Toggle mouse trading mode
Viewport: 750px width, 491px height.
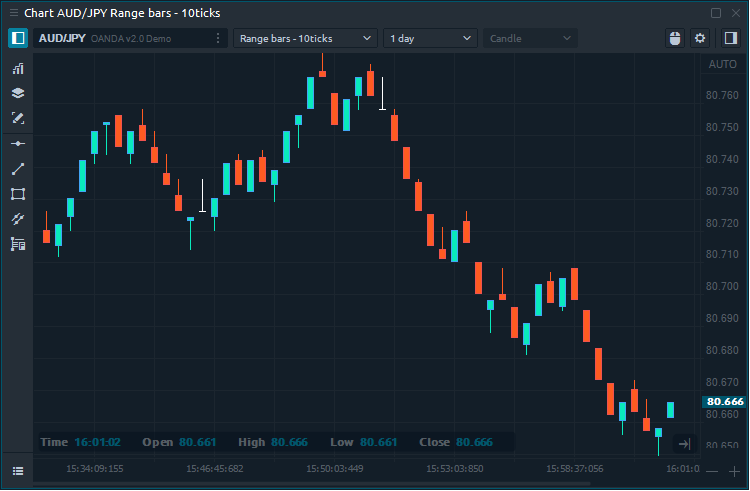click(x=674, y=38)
